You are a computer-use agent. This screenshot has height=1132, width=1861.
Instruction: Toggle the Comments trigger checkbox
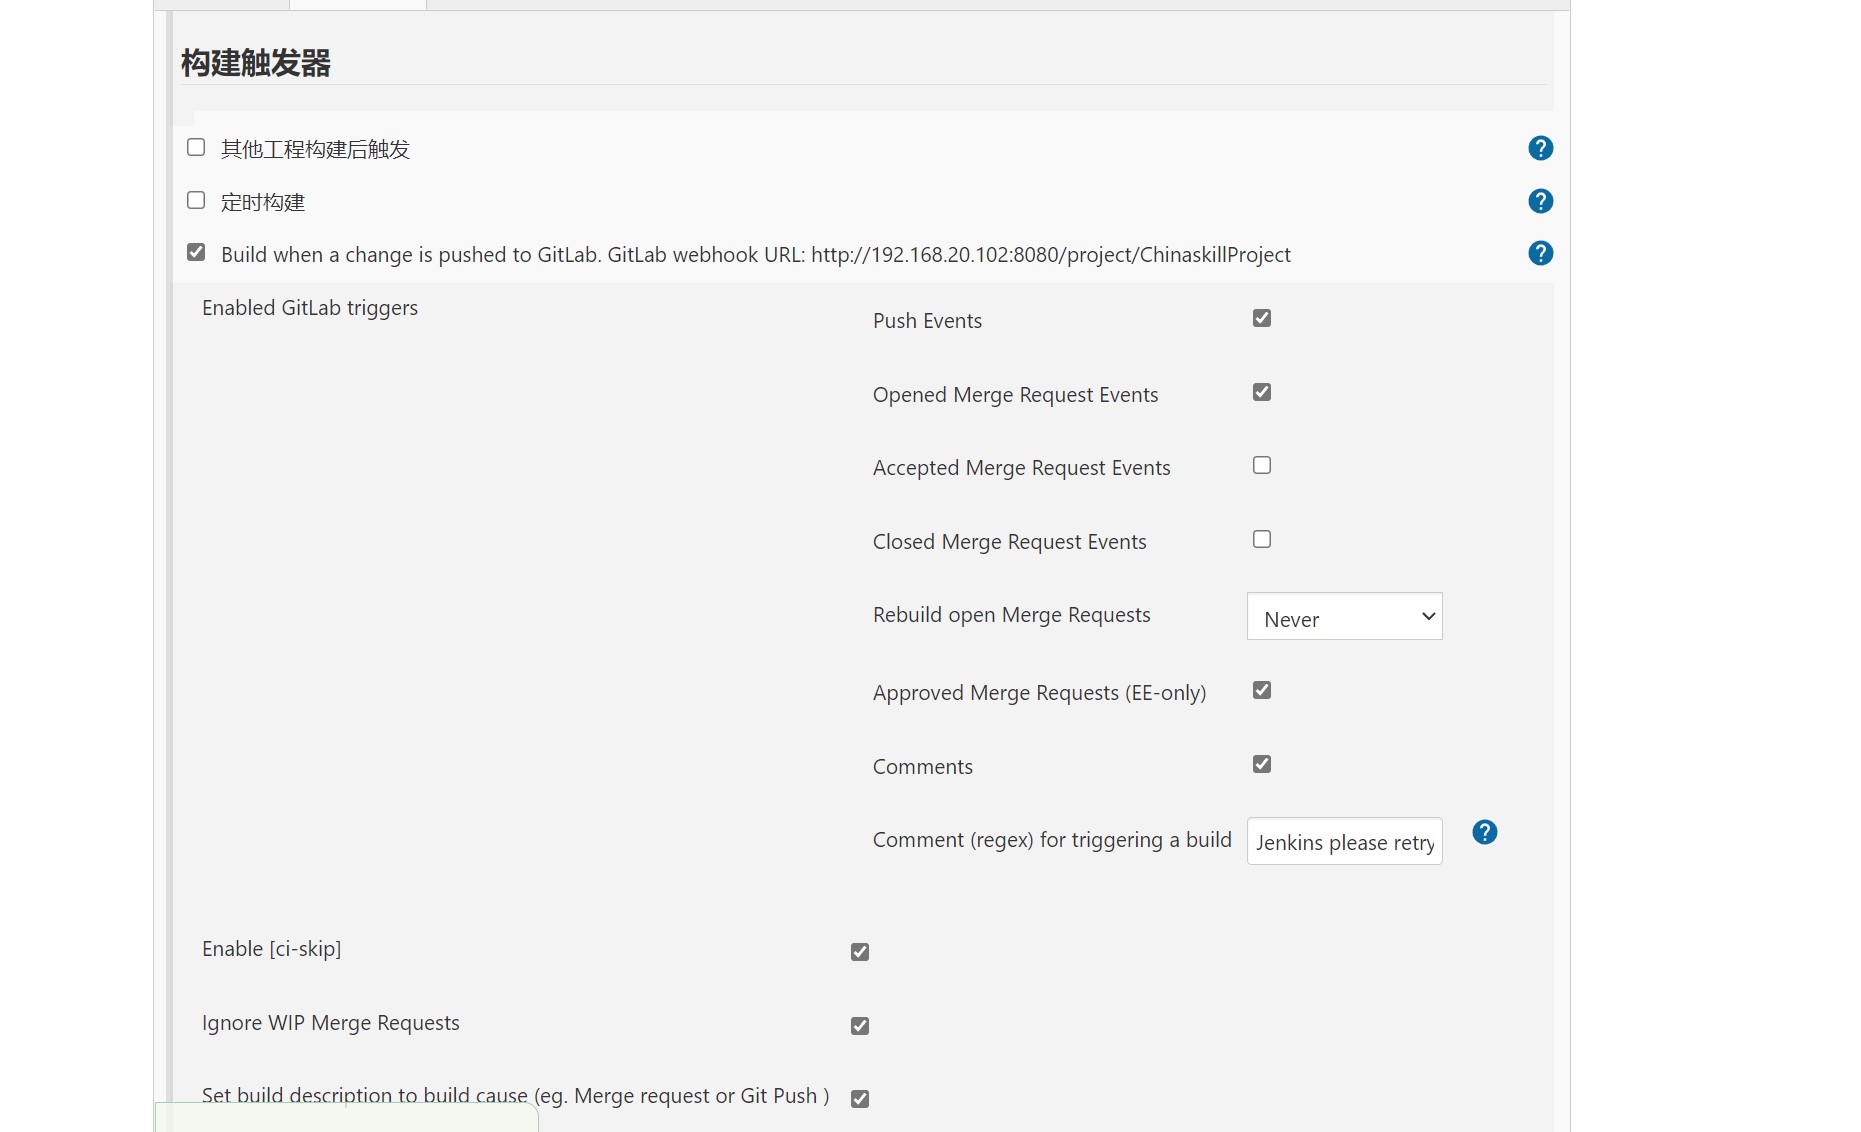(x=1261, y=764)
